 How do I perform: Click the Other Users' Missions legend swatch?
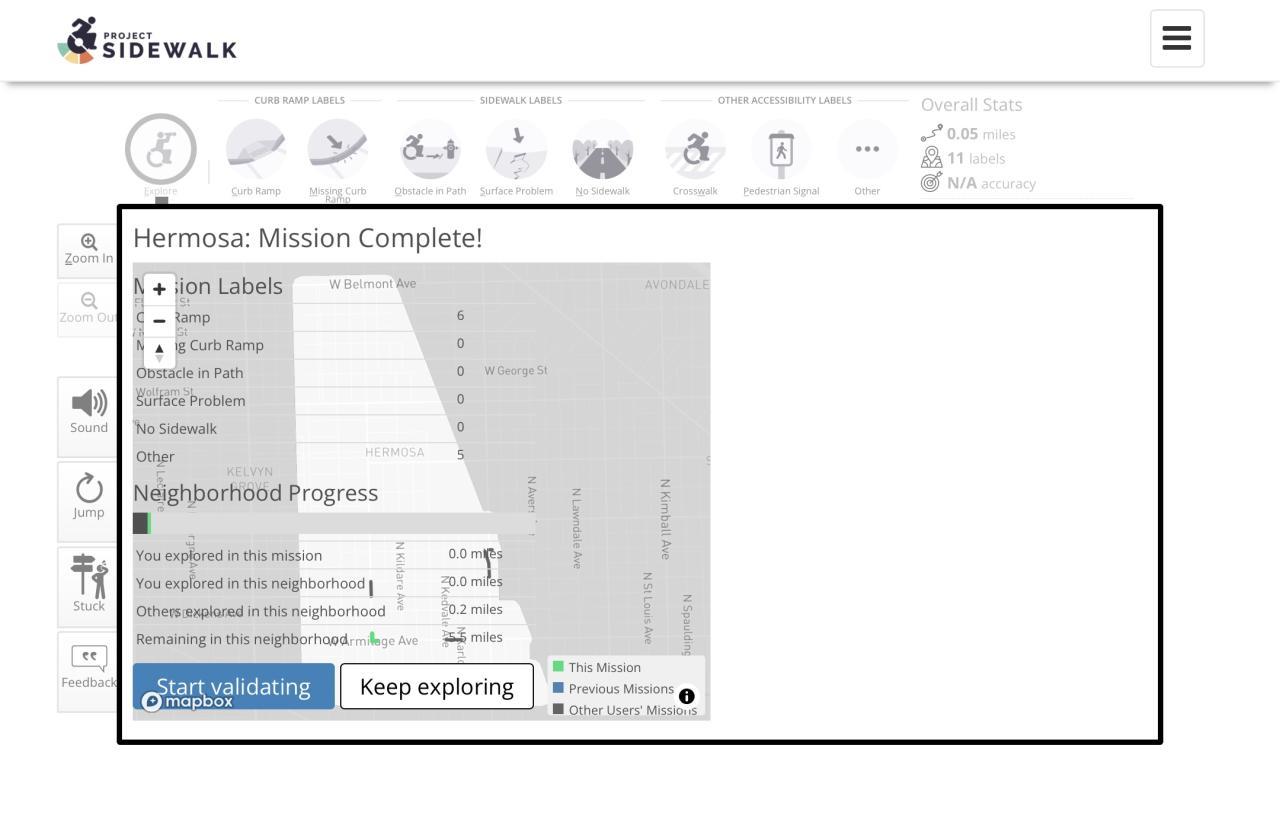click(559, 709)
